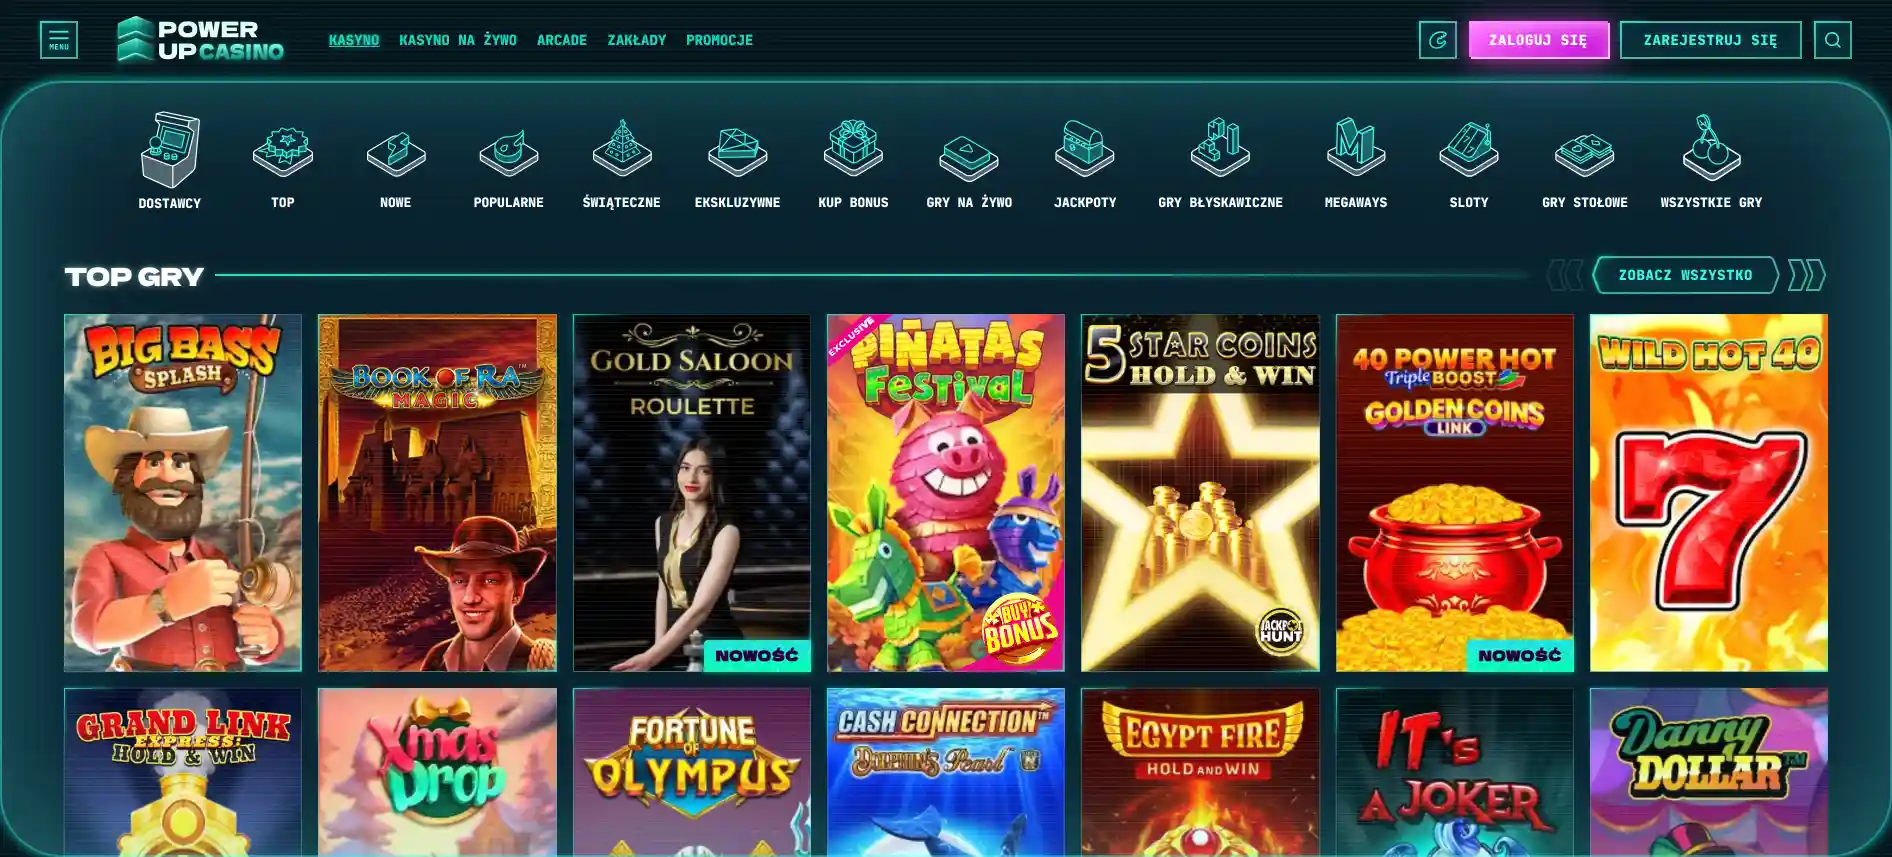The width and height of the screenshot is (1892, 857).
Task: Click the Zobacz wszystko button
Action: coord(1686,275)
